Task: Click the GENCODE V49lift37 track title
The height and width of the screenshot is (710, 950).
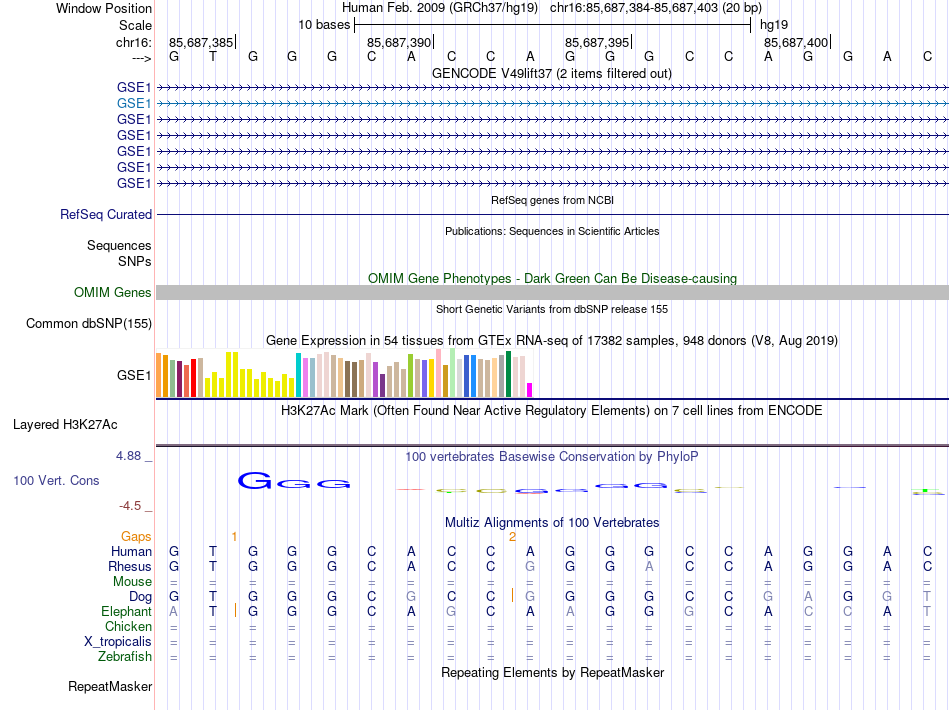Action: (551, 73)
